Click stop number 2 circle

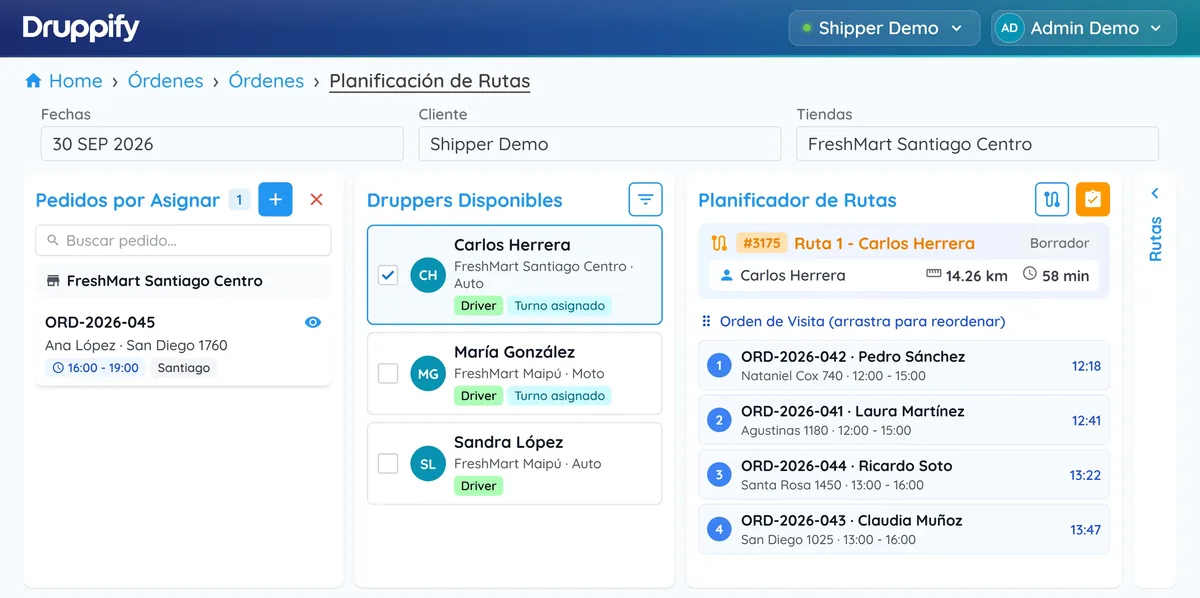pos(718,421)
